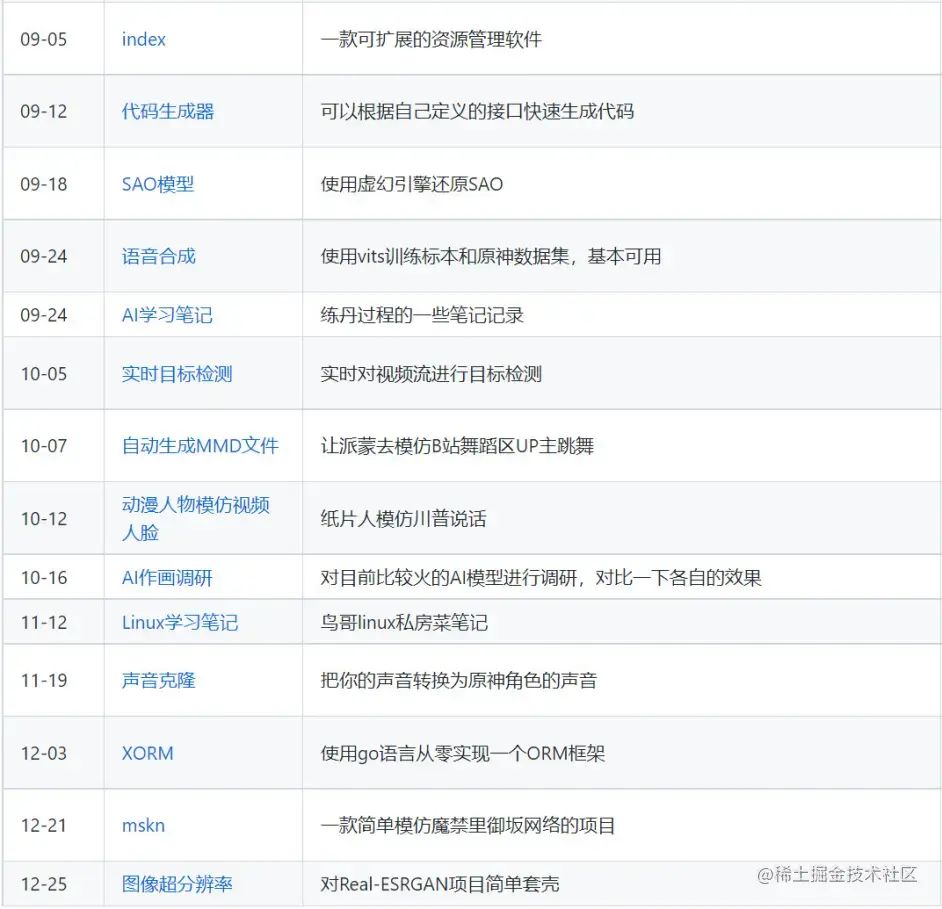Image resolution: width=942 pixels, height=909 pixels.
Task: Open the mskn project link
Action: point(142,826)
